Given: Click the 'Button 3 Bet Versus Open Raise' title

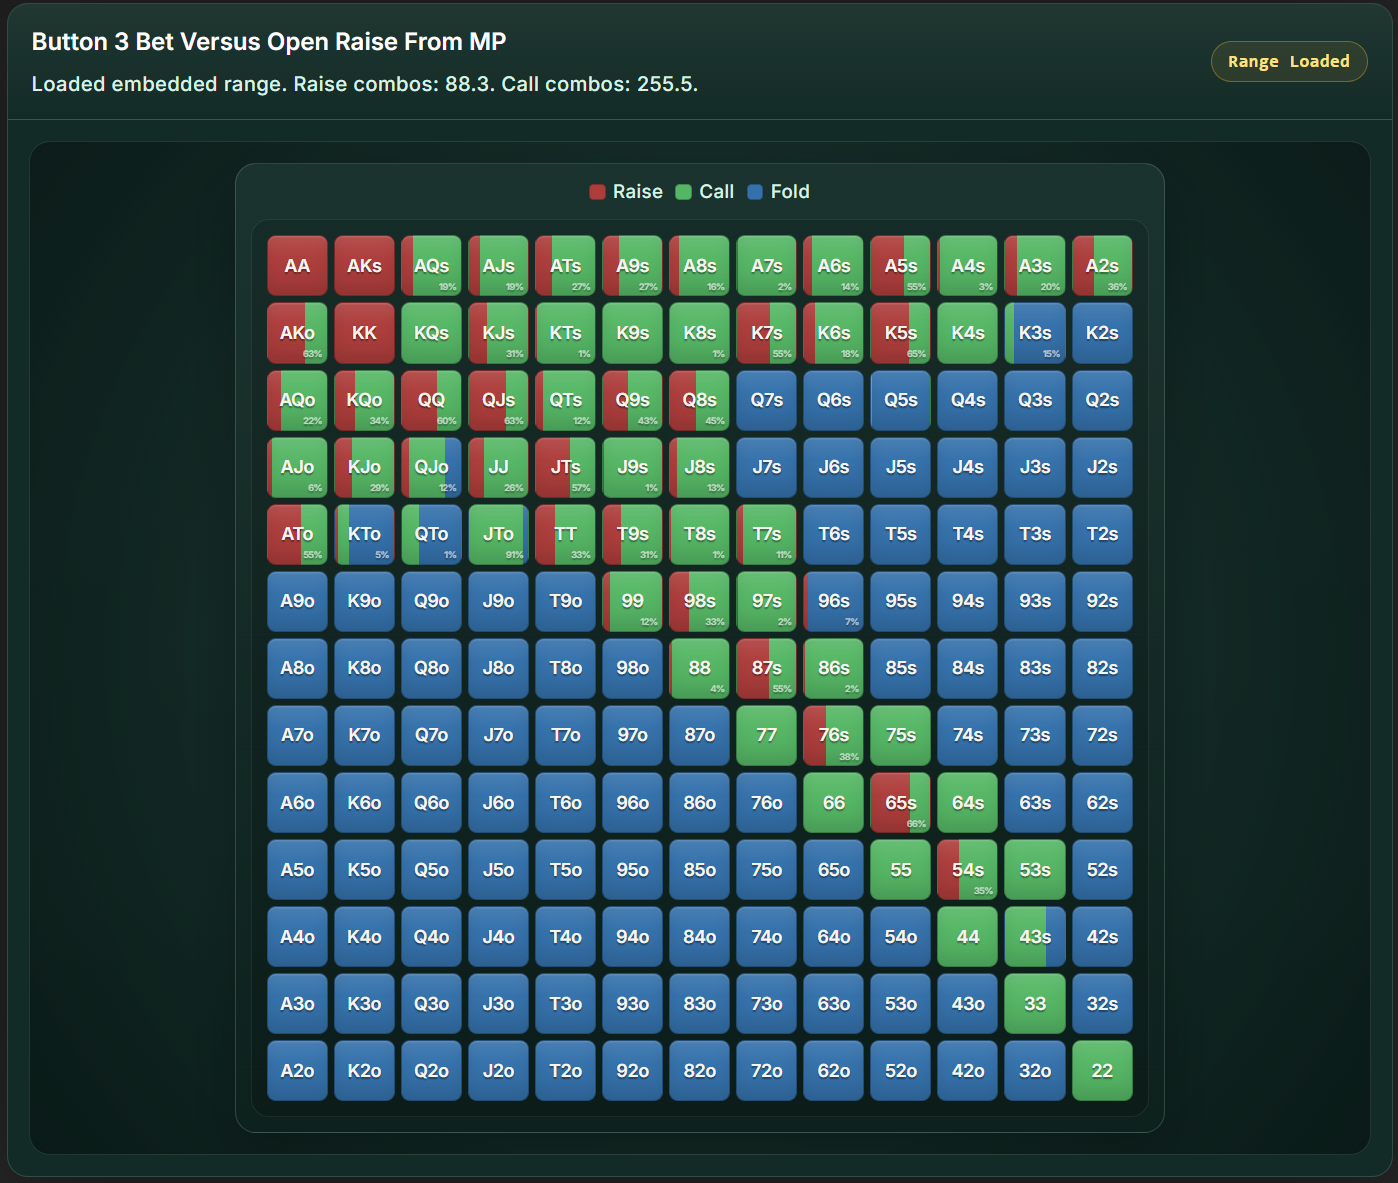Looking at the screenshot, I should [269, 42].
